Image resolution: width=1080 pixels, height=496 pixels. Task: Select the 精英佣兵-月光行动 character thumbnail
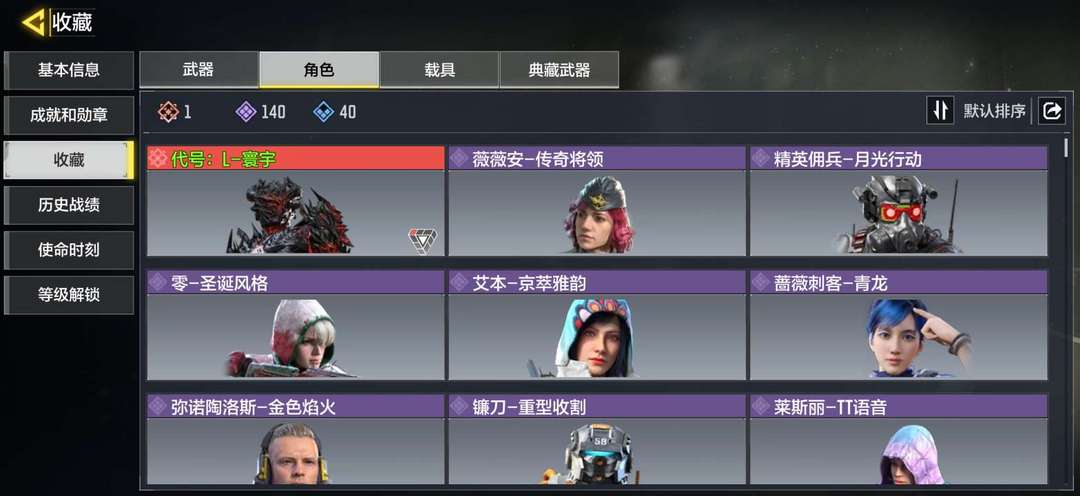(898, 213)
